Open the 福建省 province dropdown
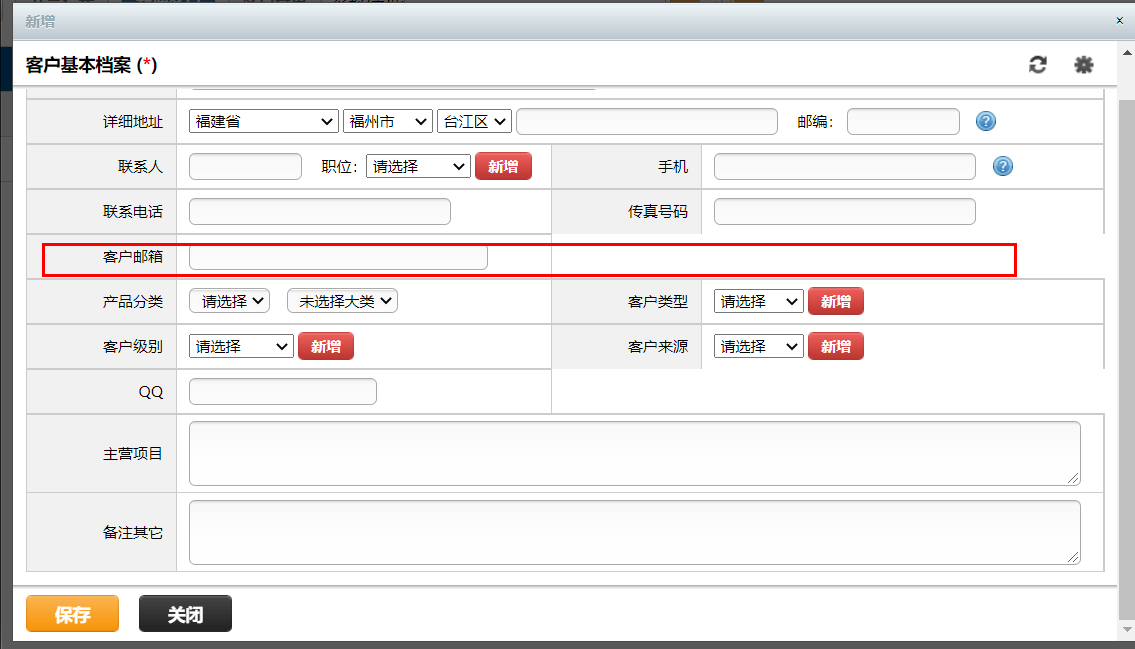 coord(263,122)
